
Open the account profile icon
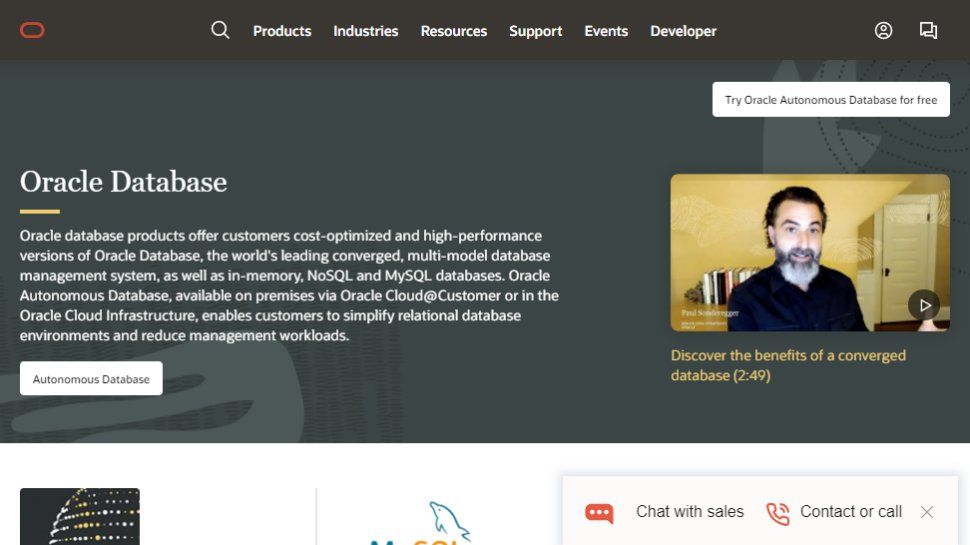(883, 30)
